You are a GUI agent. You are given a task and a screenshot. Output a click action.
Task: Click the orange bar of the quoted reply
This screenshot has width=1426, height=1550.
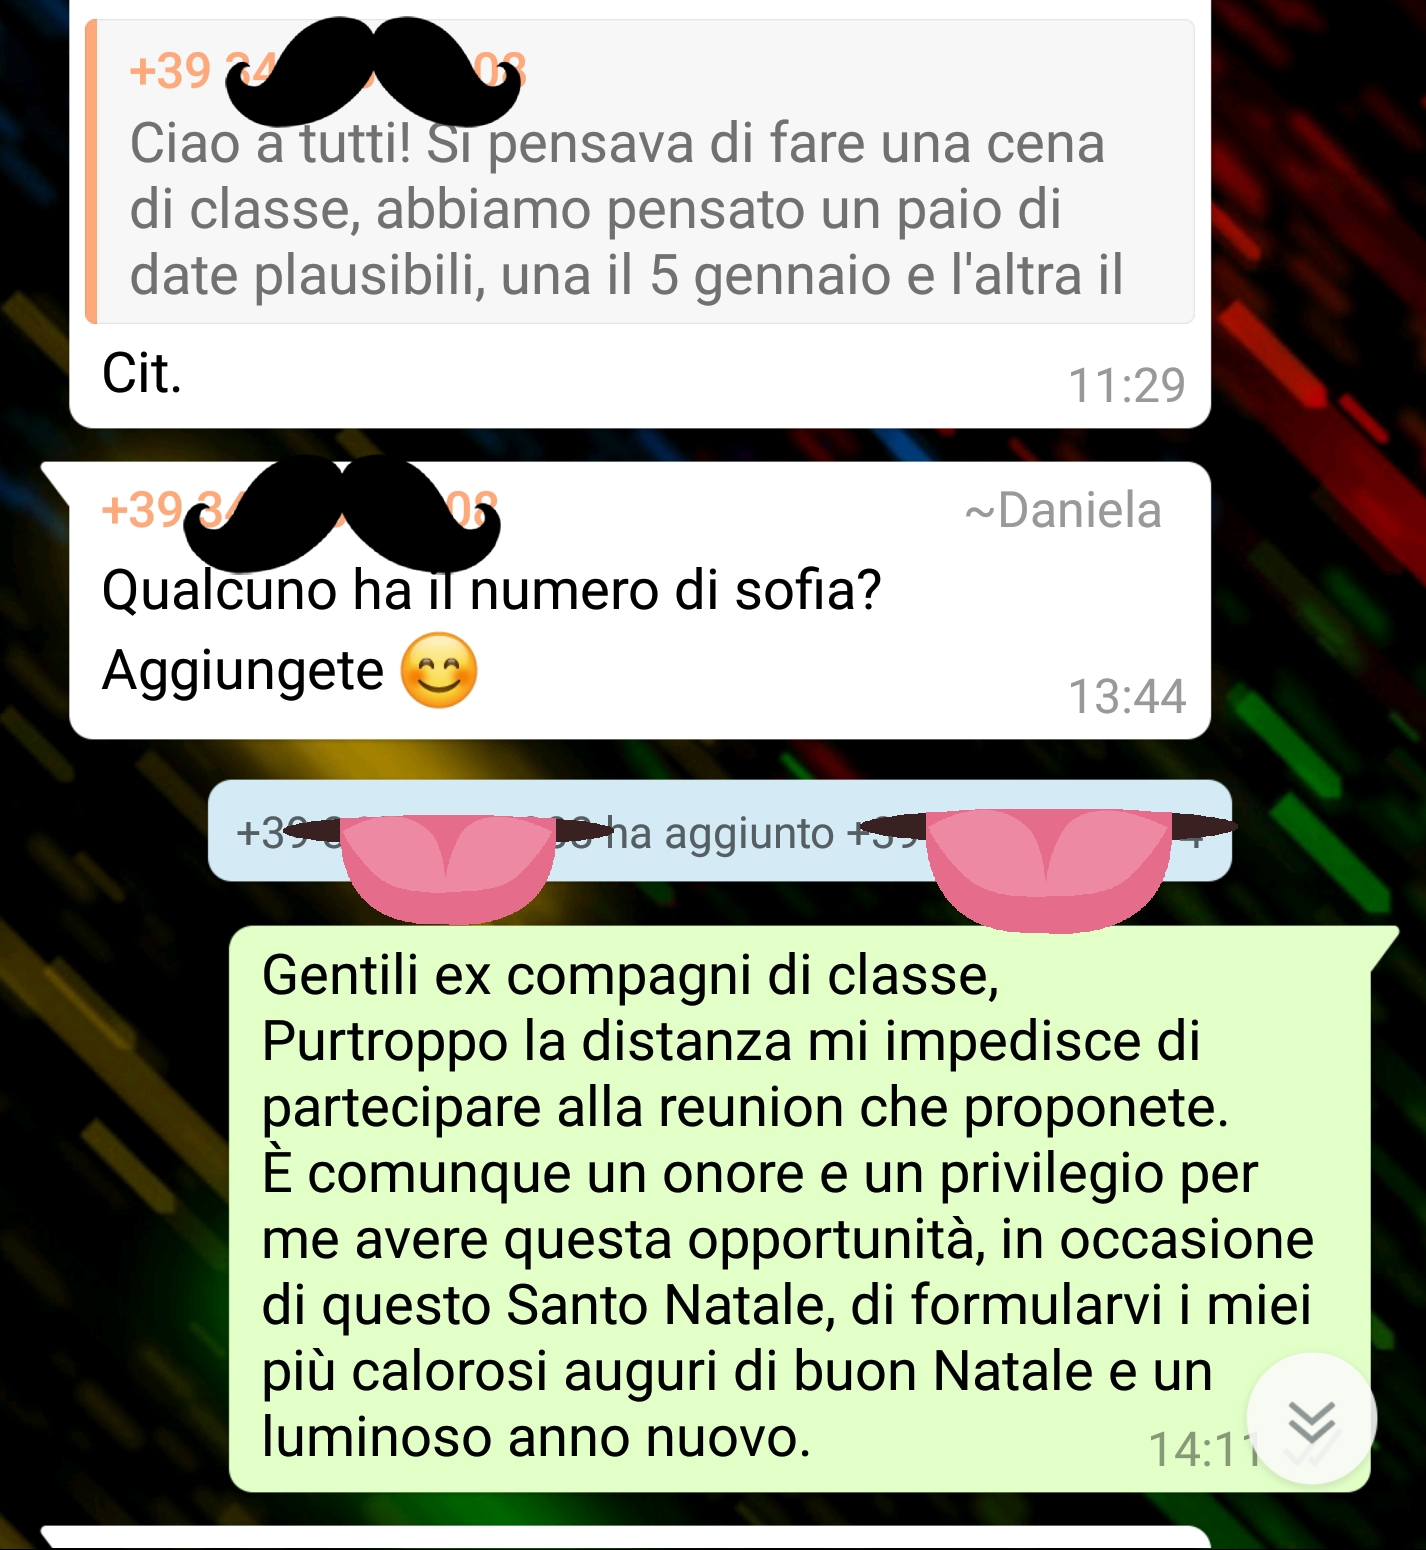(91, 172)
